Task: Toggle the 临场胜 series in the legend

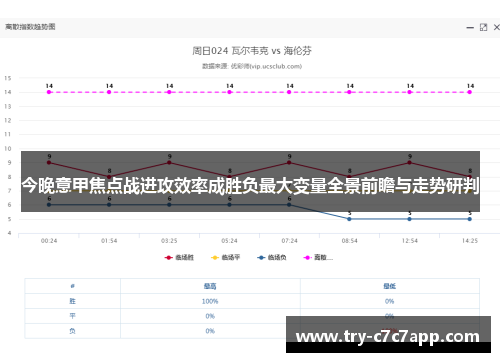Action: (x=179, y=257)
